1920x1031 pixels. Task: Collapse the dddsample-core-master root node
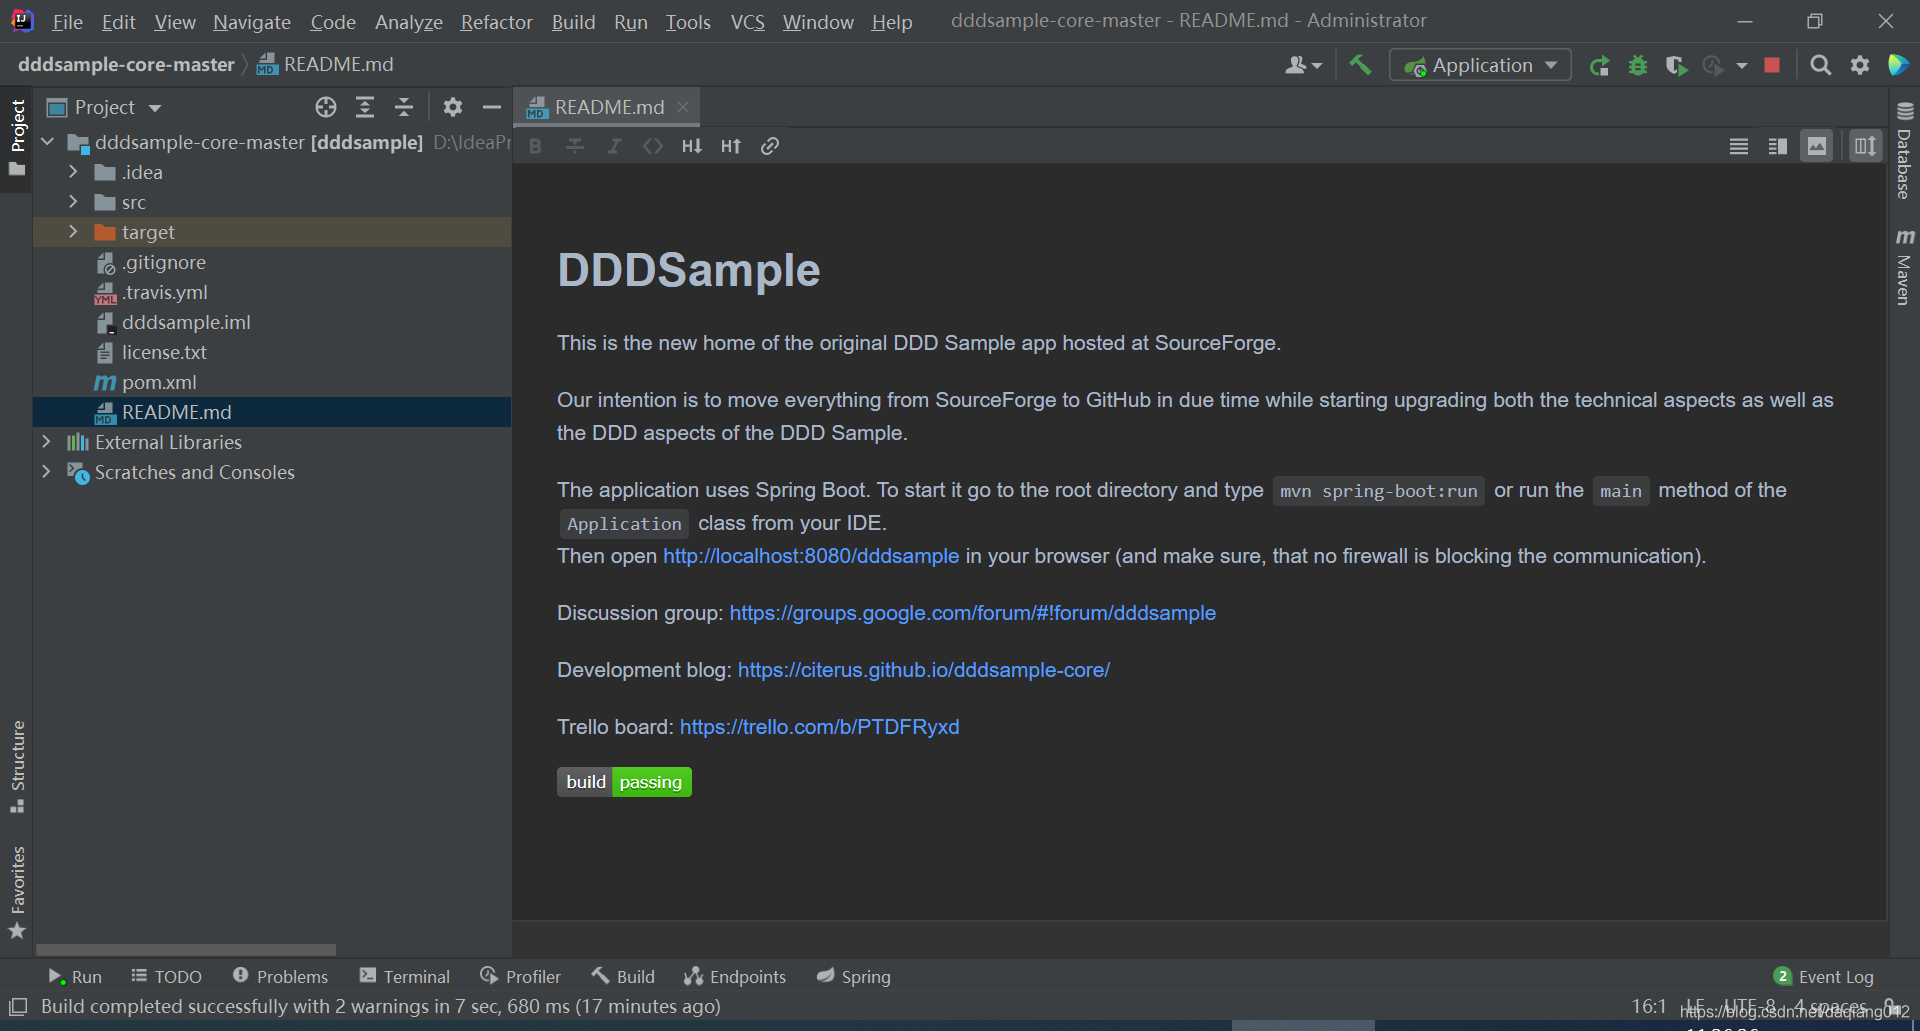tap(47, 142)
